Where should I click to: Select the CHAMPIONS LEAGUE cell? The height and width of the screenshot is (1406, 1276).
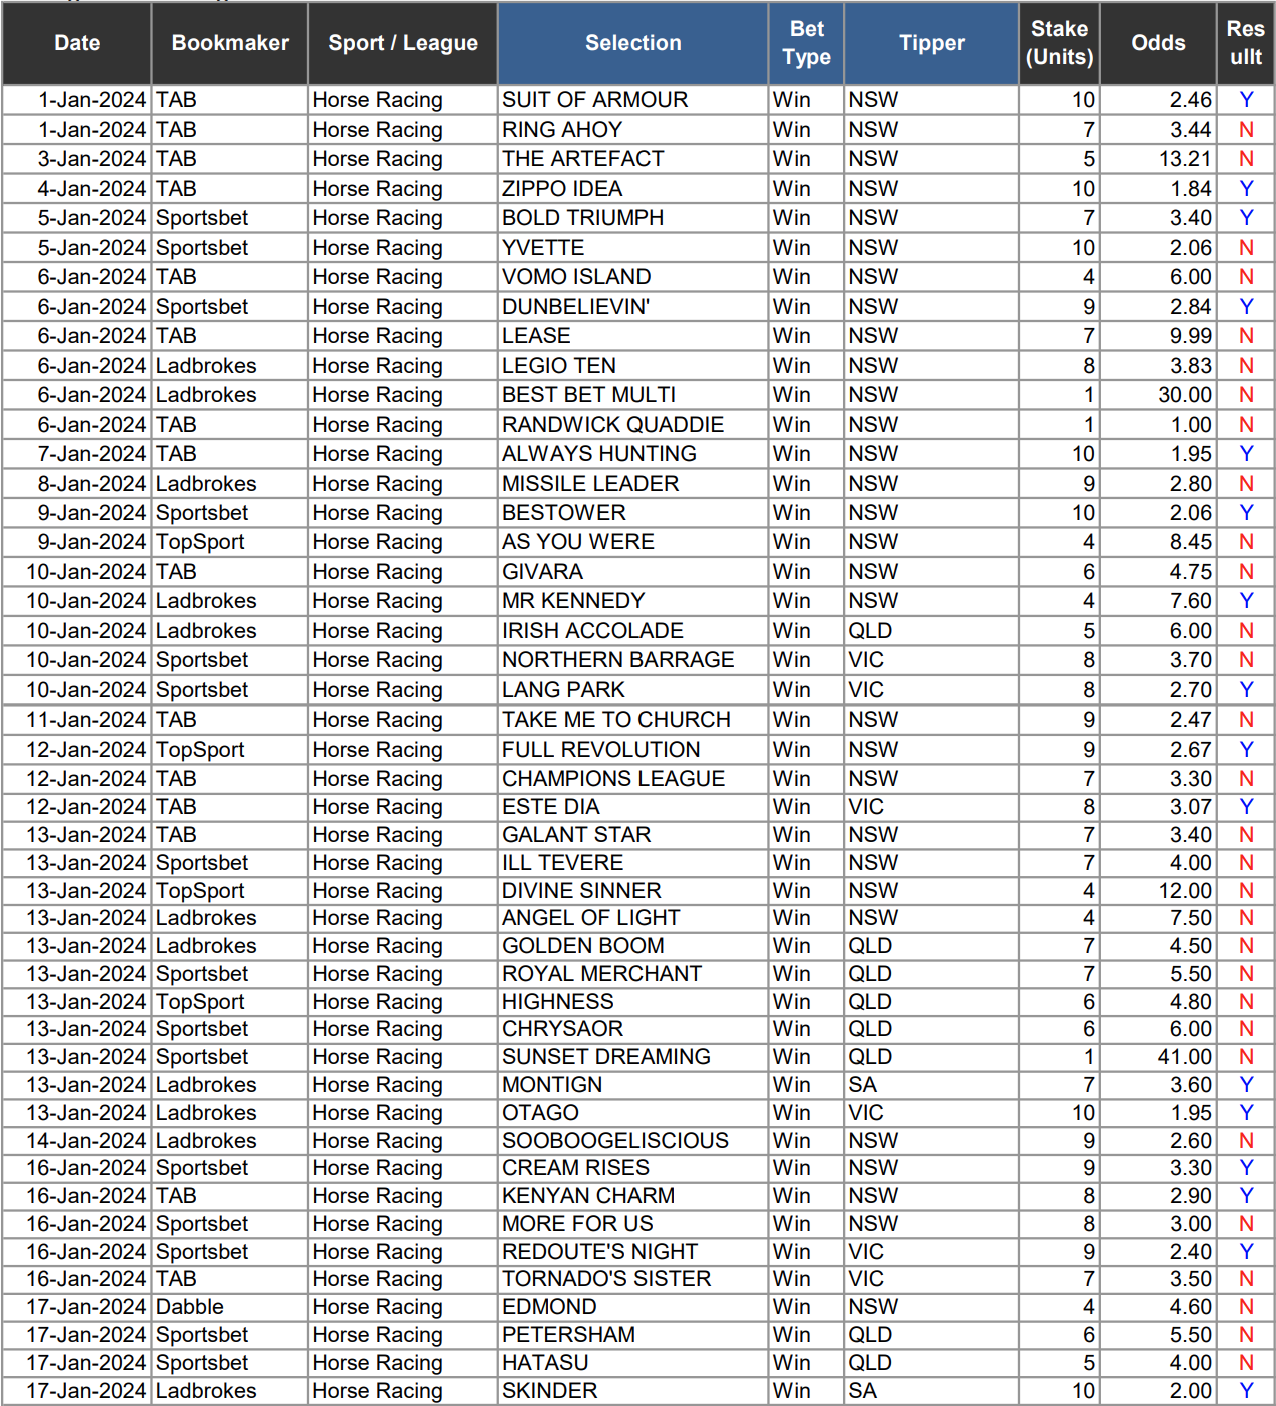[x=633, y=779]
